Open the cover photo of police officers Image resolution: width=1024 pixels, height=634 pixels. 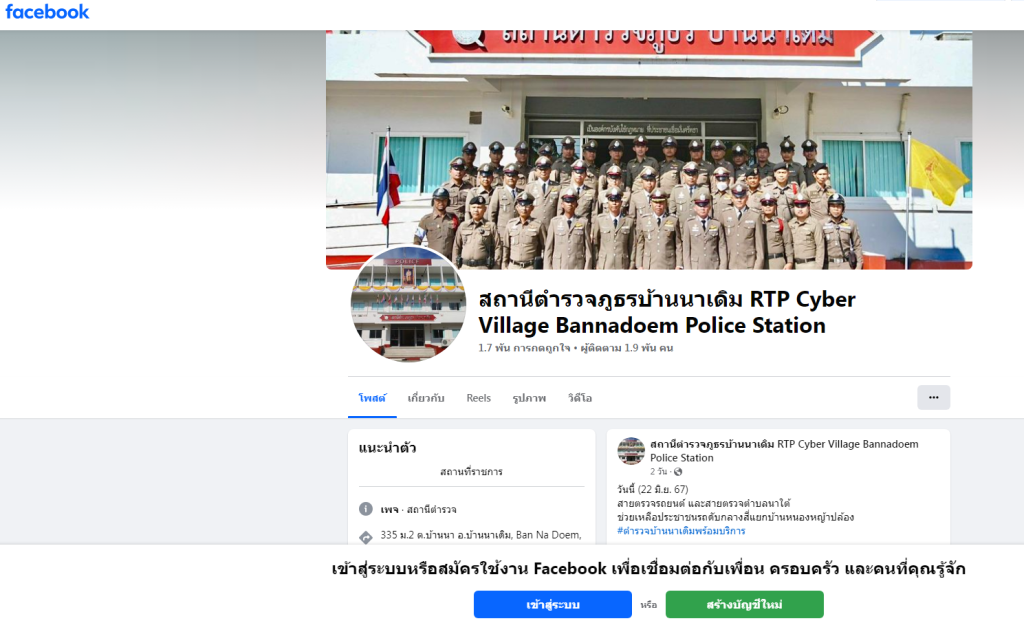pos(648,150)
